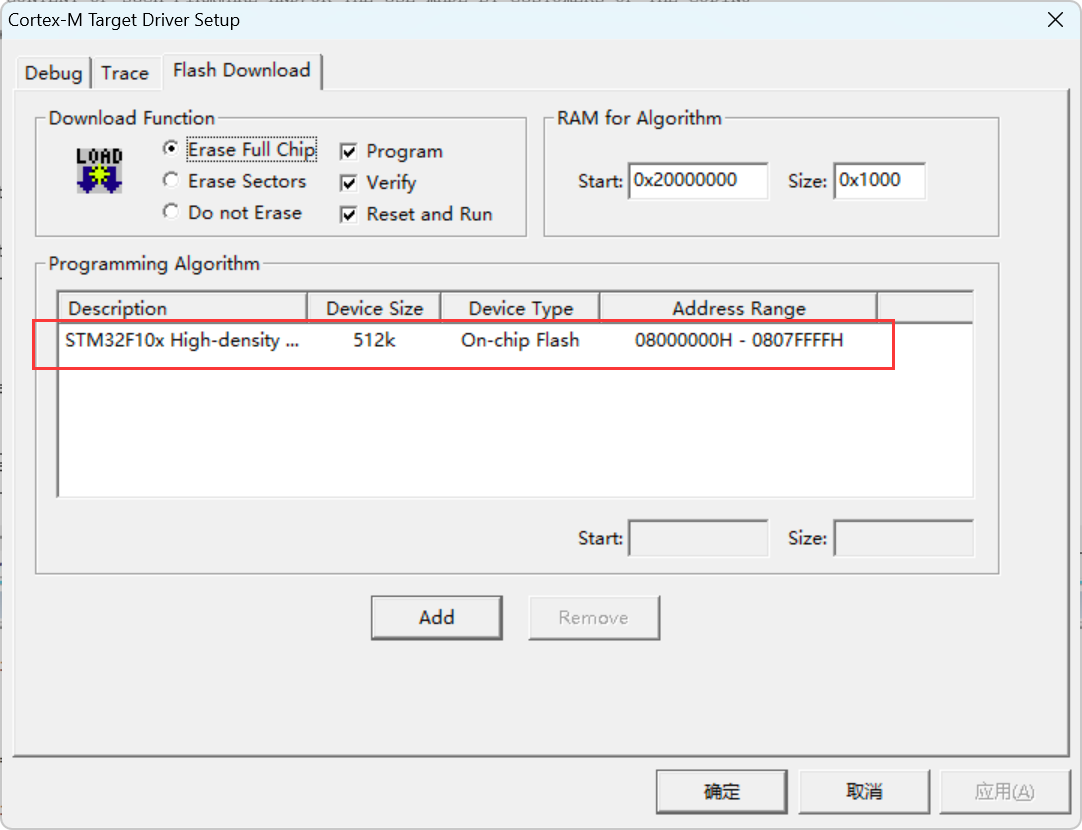This screenshot has width=1082, height=830.
Task: Switch to the Flash Download tab
Action: (x=242, y=71)
